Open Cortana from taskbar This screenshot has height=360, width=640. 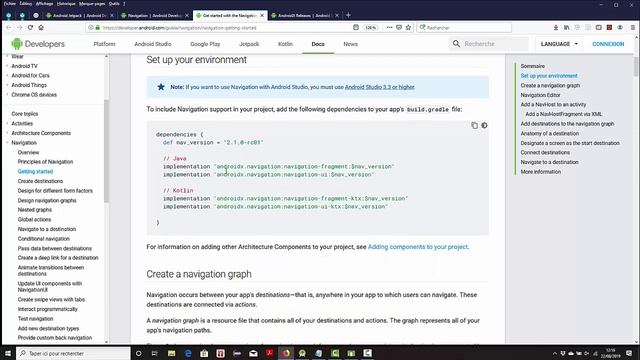point(138,353)
